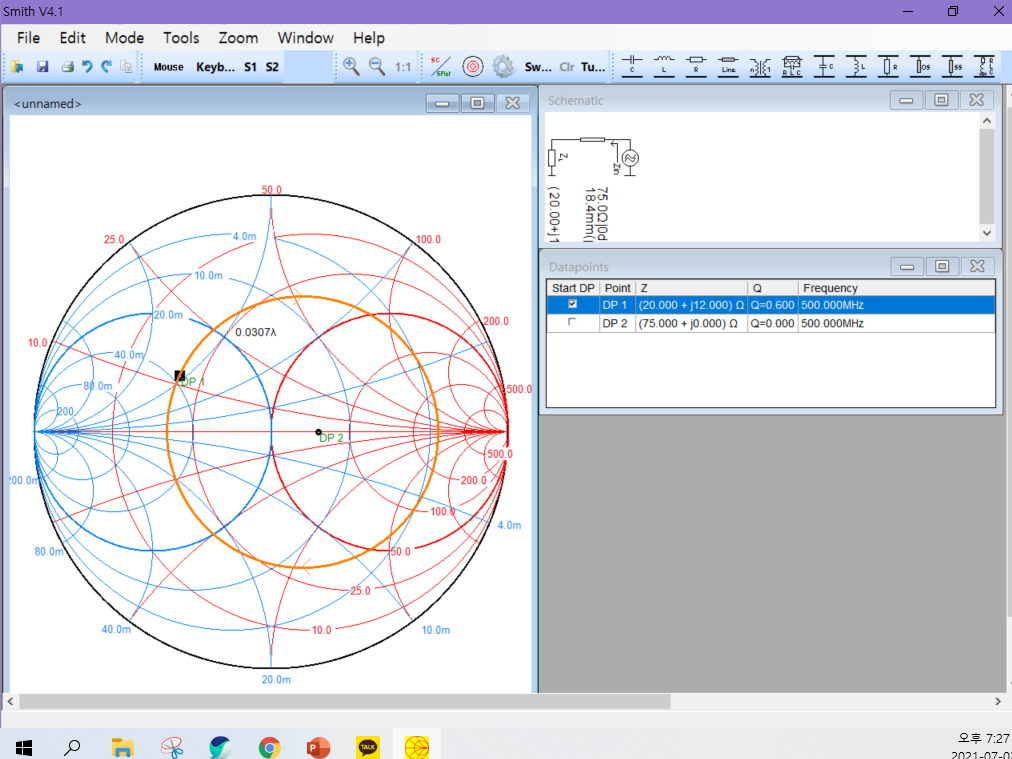Open the Tools menu
Image resolution: width=1012 pixels, height=759 pixels.
181,38
